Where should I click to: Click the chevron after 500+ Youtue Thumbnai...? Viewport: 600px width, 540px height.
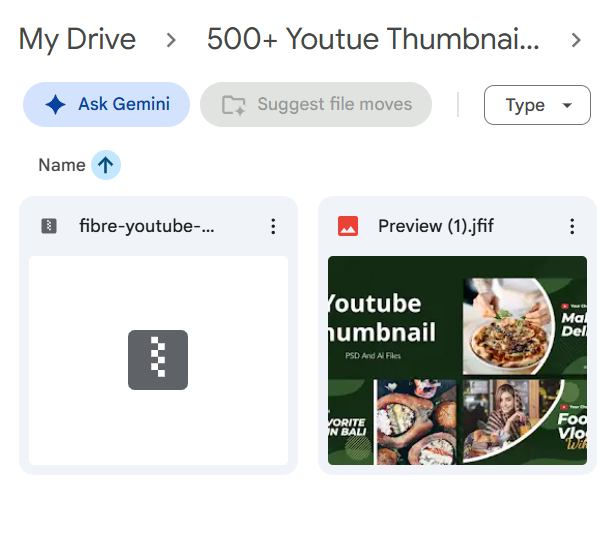[576, 40]
